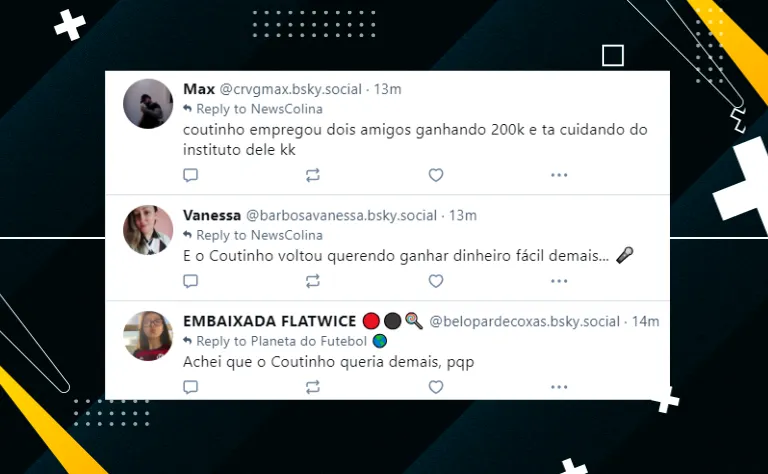
Task: Repost Max's post about coutinho
Action: pos(313,175)
